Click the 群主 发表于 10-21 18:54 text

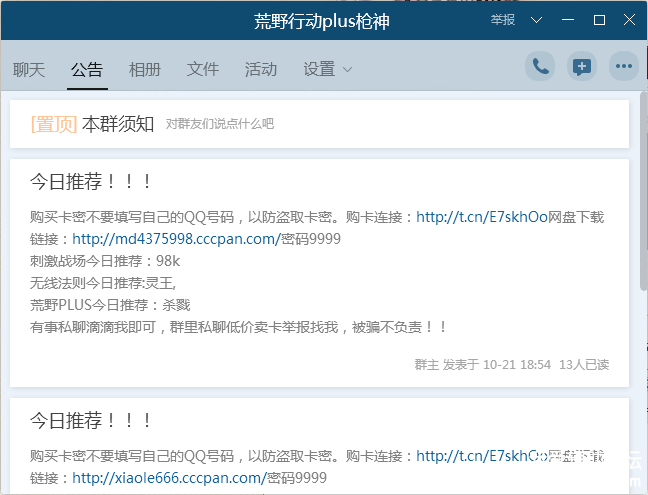483,364
